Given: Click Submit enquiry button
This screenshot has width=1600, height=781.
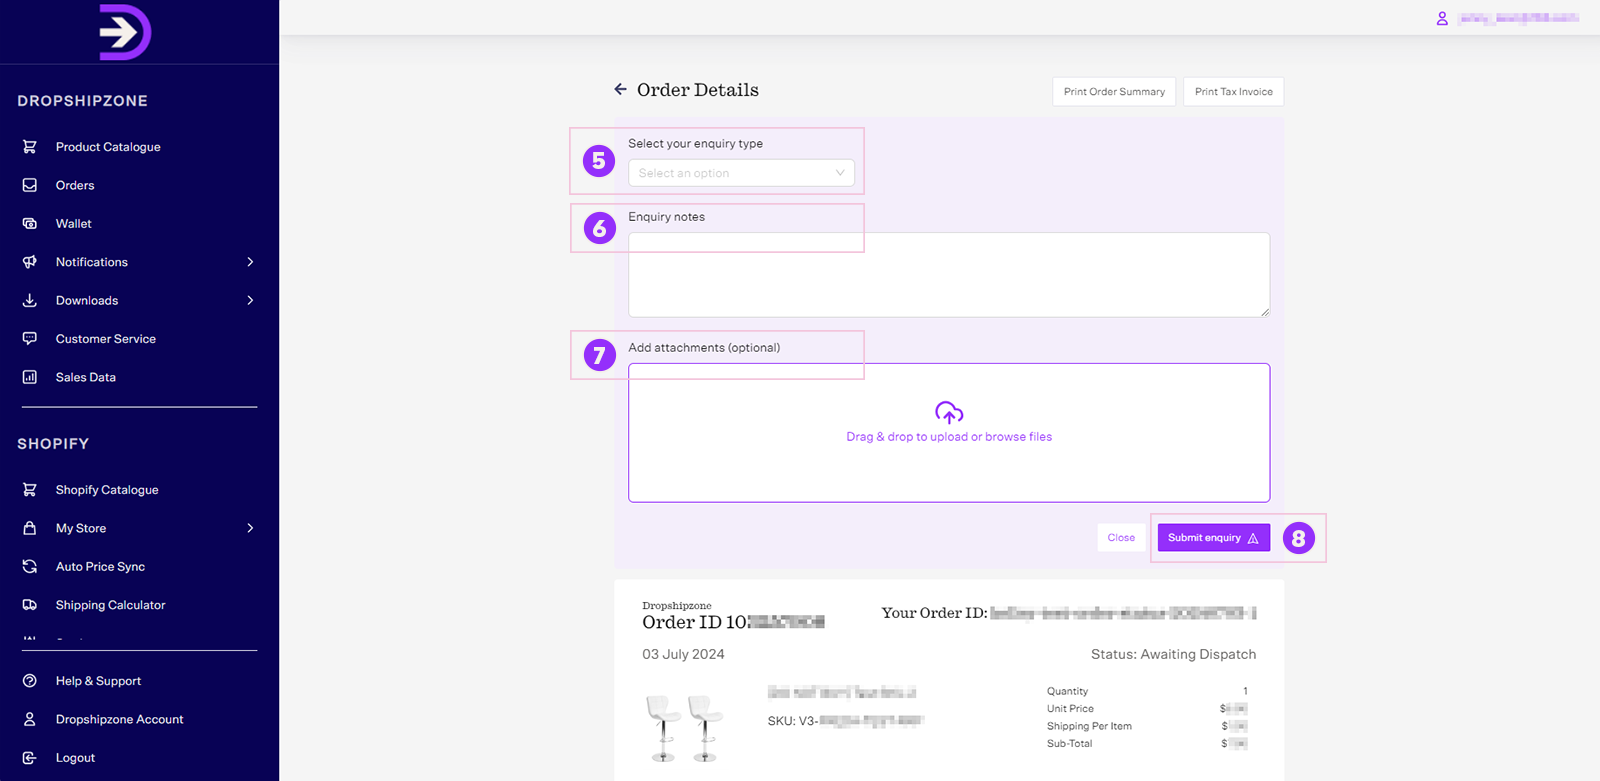Looking at the screenshot, I should [1214, 538].
